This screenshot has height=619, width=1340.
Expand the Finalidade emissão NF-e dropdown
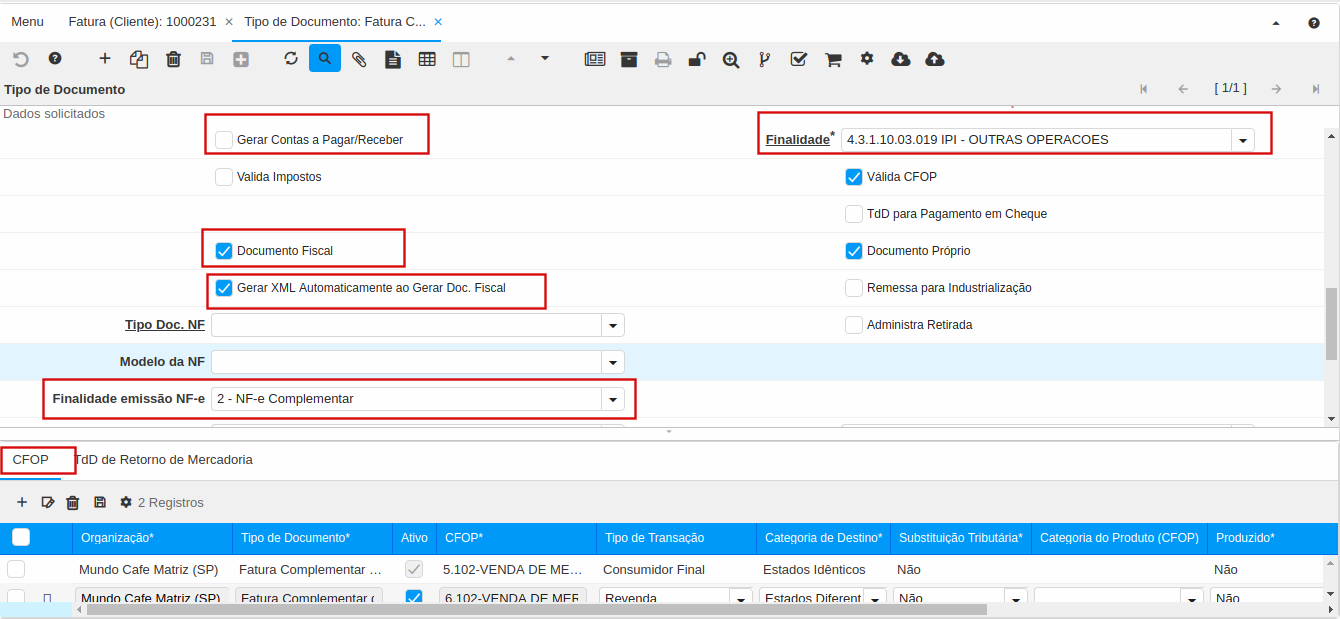[x=612, y=399]
